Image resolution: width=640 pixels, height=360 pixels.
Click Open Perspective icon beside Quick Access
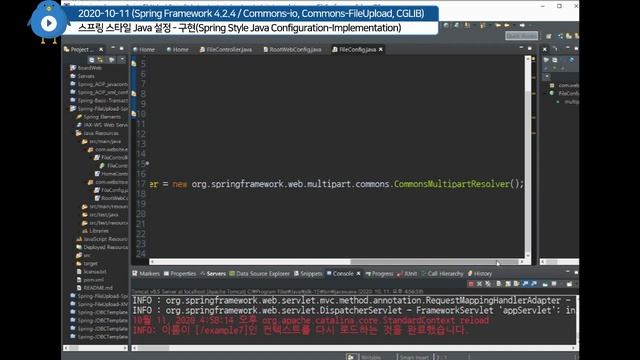tap(549, 36)
